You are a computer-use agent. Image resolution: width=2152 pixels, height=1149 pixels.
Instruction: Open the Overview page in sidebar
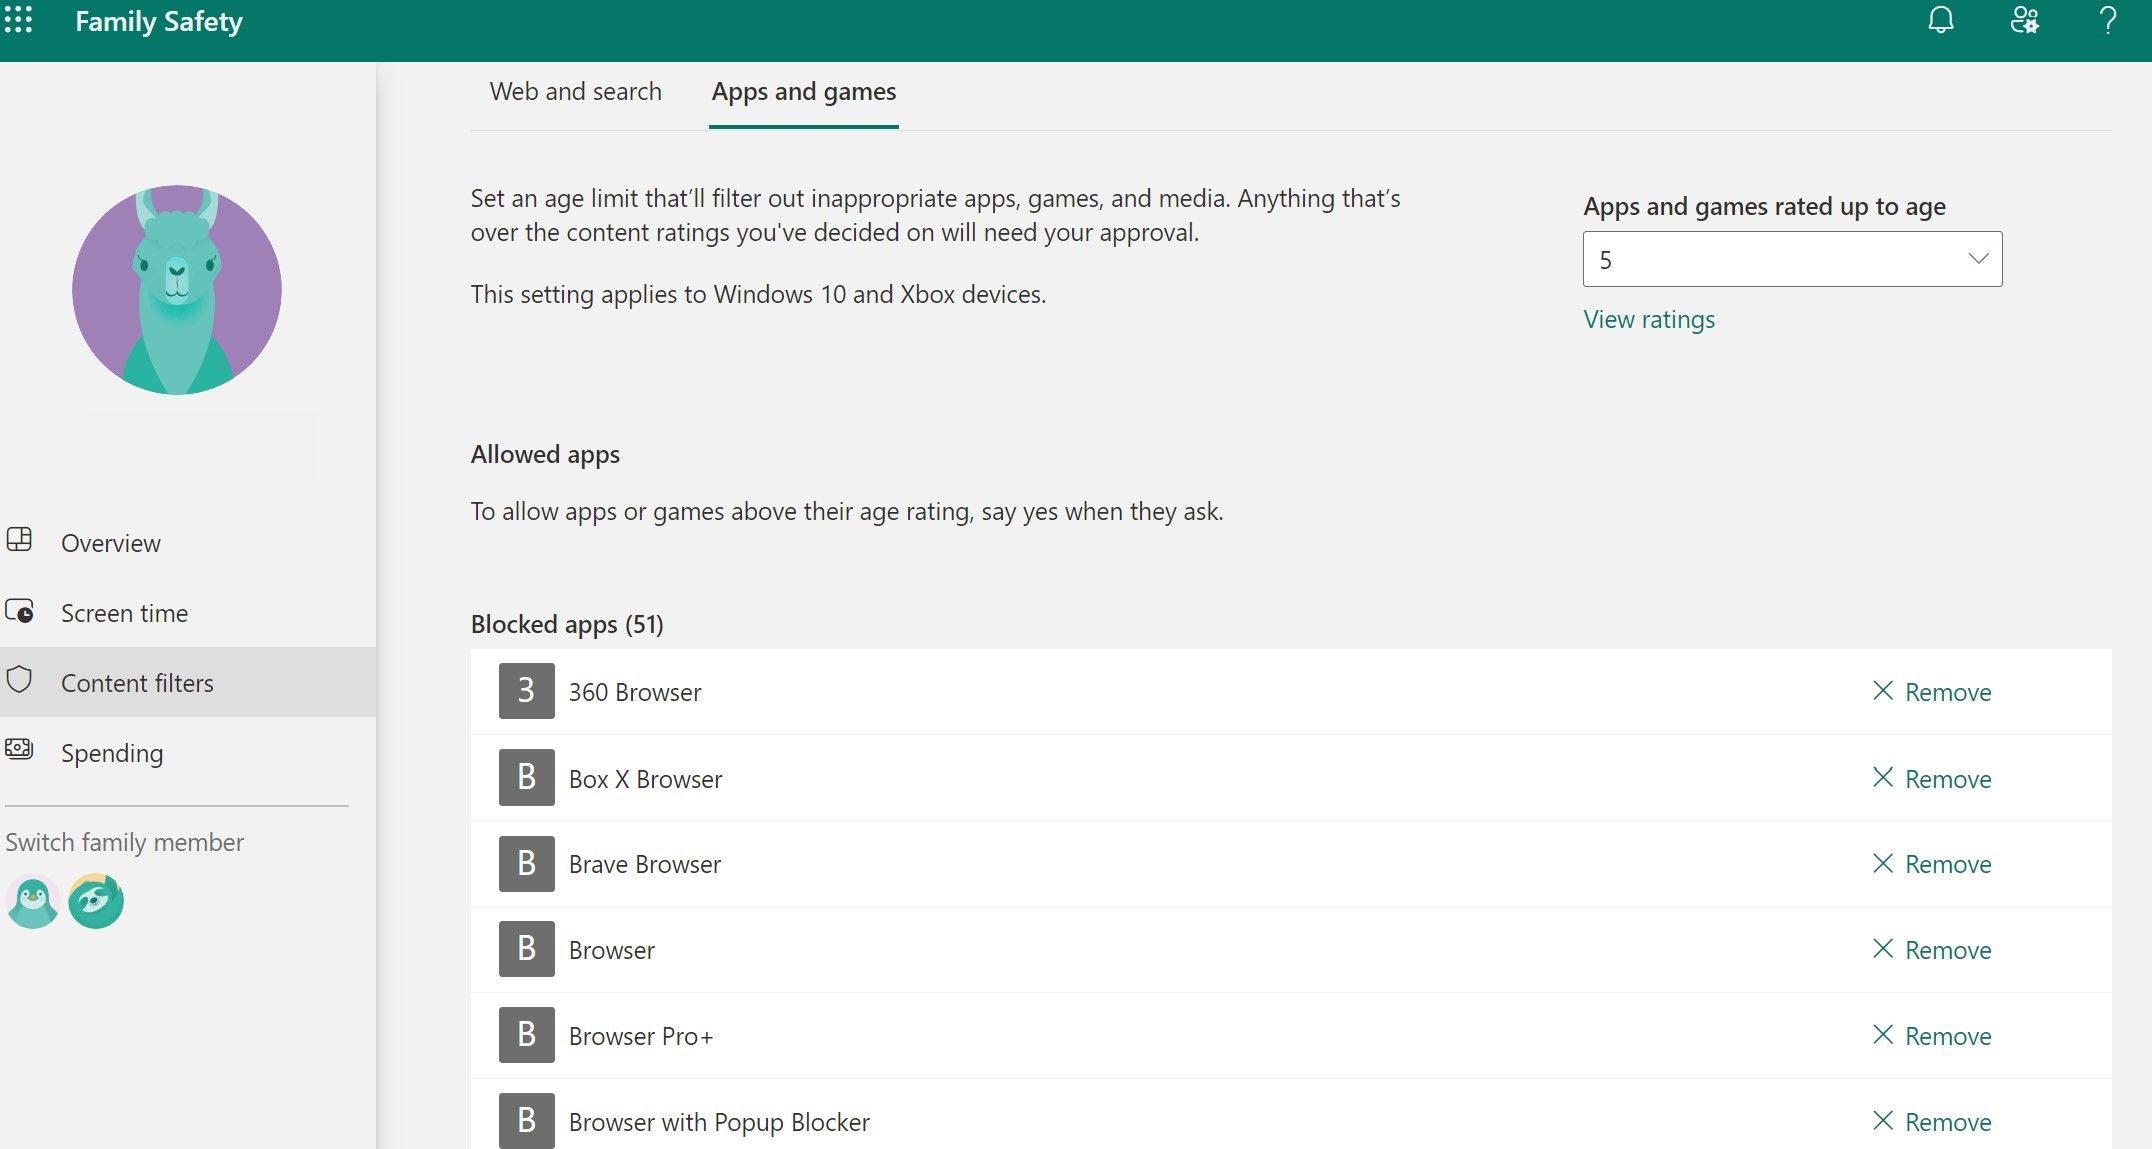click(188, 543)
